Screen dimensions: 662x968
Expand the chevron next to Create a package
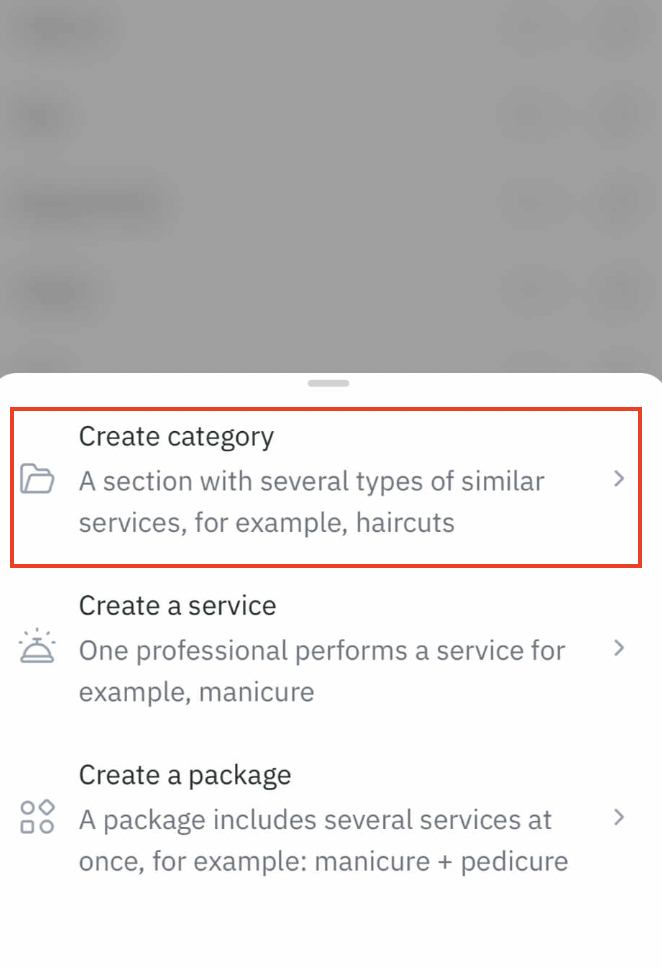click(x=619, y=817)
